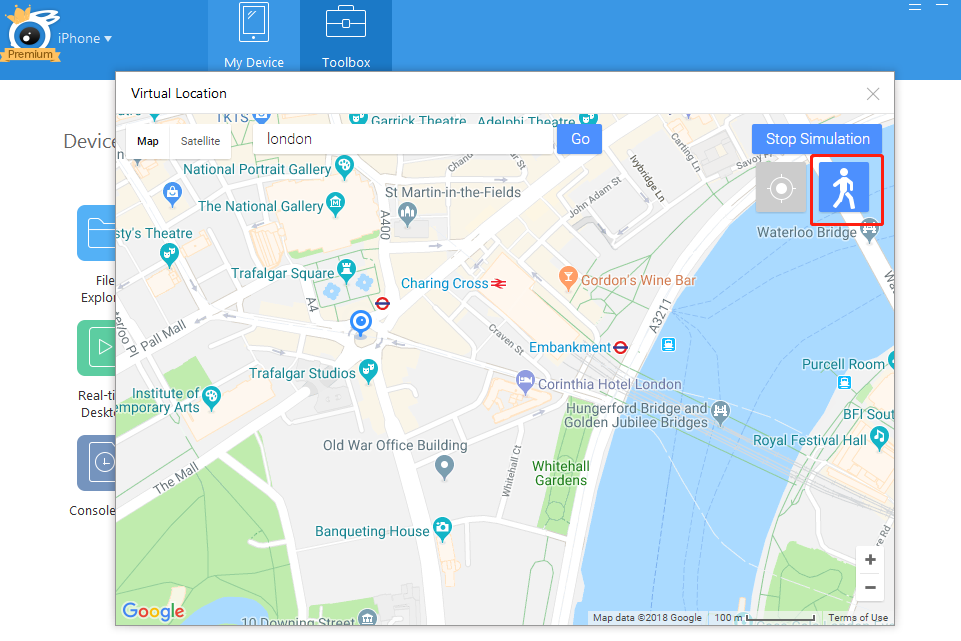Zoom out the map with minus

870,588
